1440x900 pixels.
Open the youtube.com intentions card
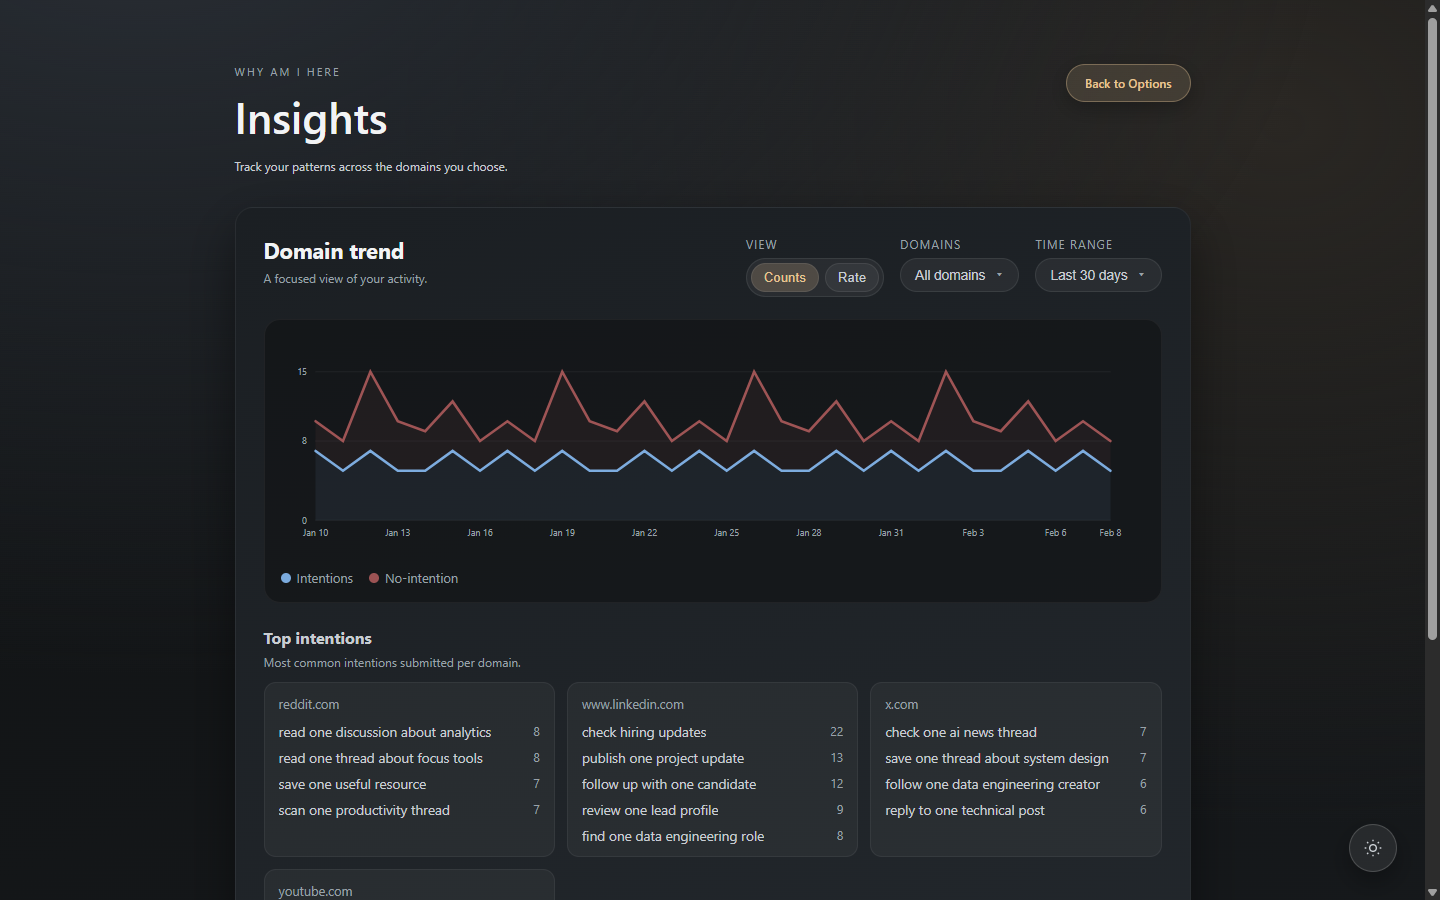[x=314, y=891]
